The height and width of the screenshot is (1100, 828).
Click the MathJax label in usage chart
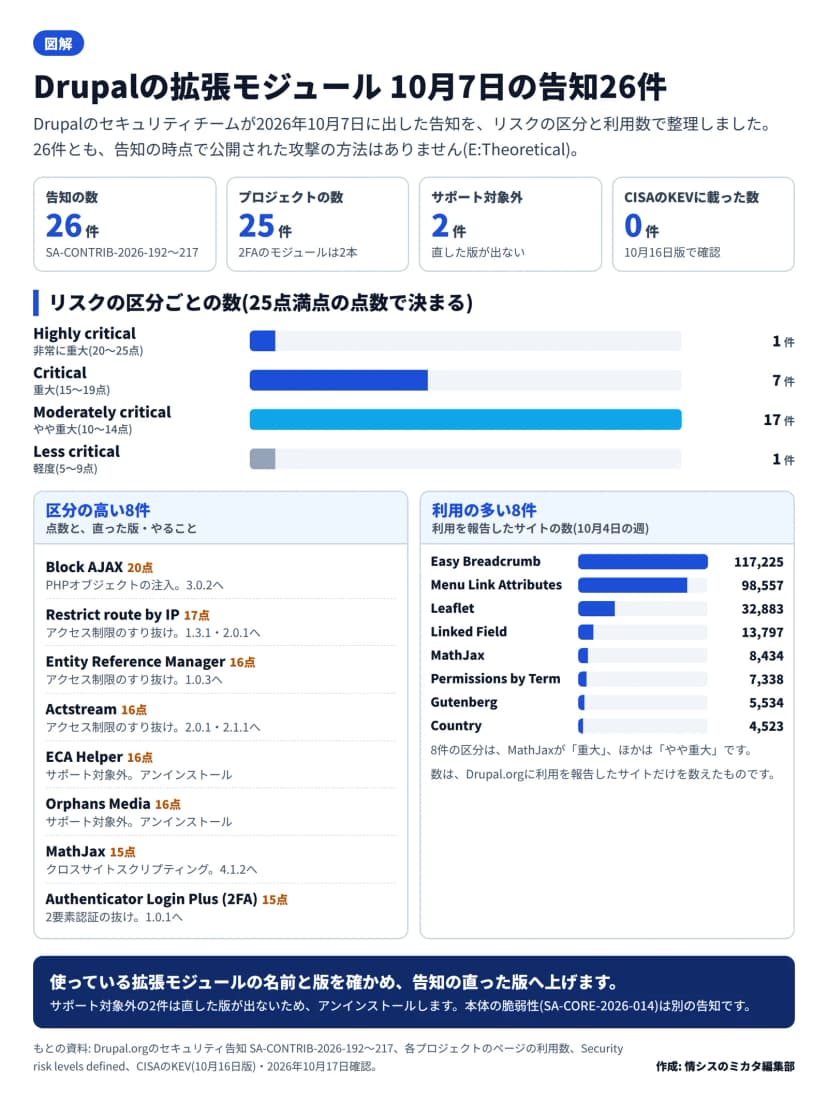coord(458,655)
